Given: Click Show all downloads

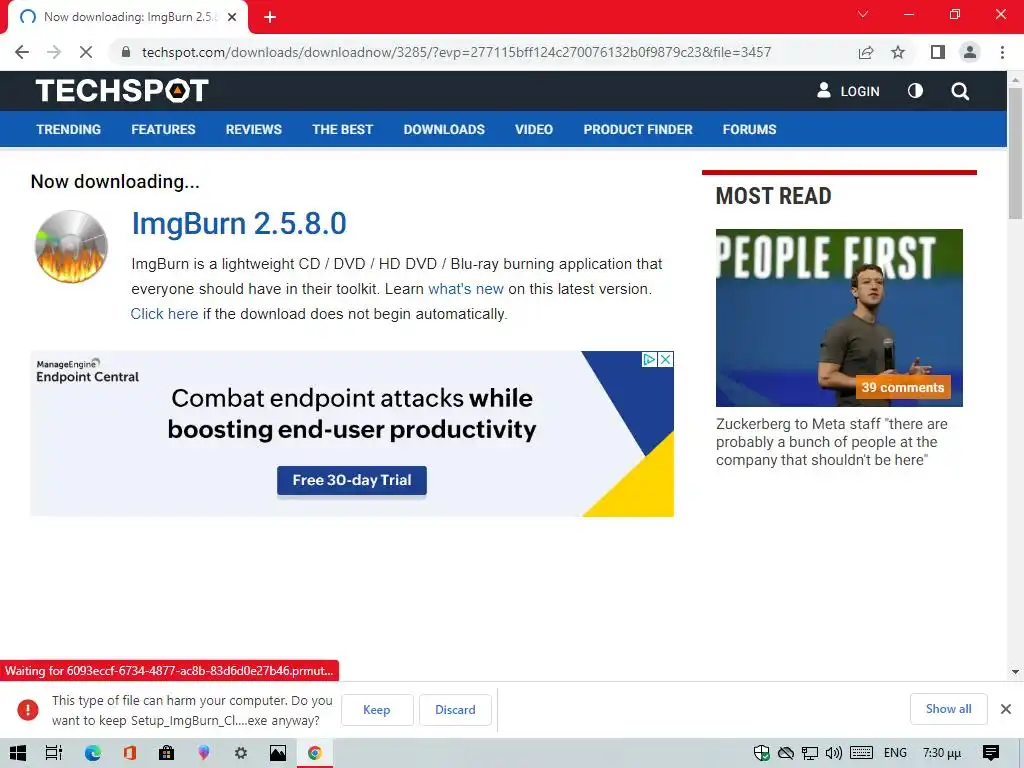Looking at the screenshot, I should 948,709.
